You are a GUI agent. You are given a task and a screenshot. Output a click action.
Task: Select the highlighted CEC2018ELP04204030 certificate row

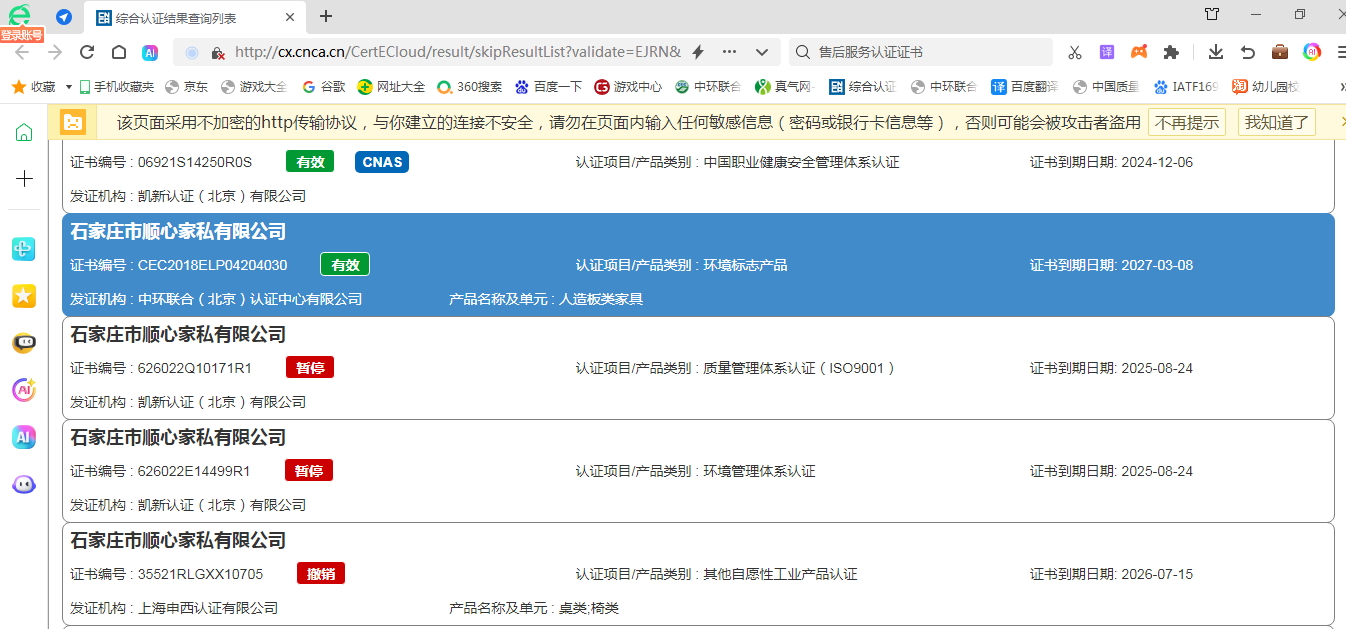pyautogui.click(x=698, y=265)
